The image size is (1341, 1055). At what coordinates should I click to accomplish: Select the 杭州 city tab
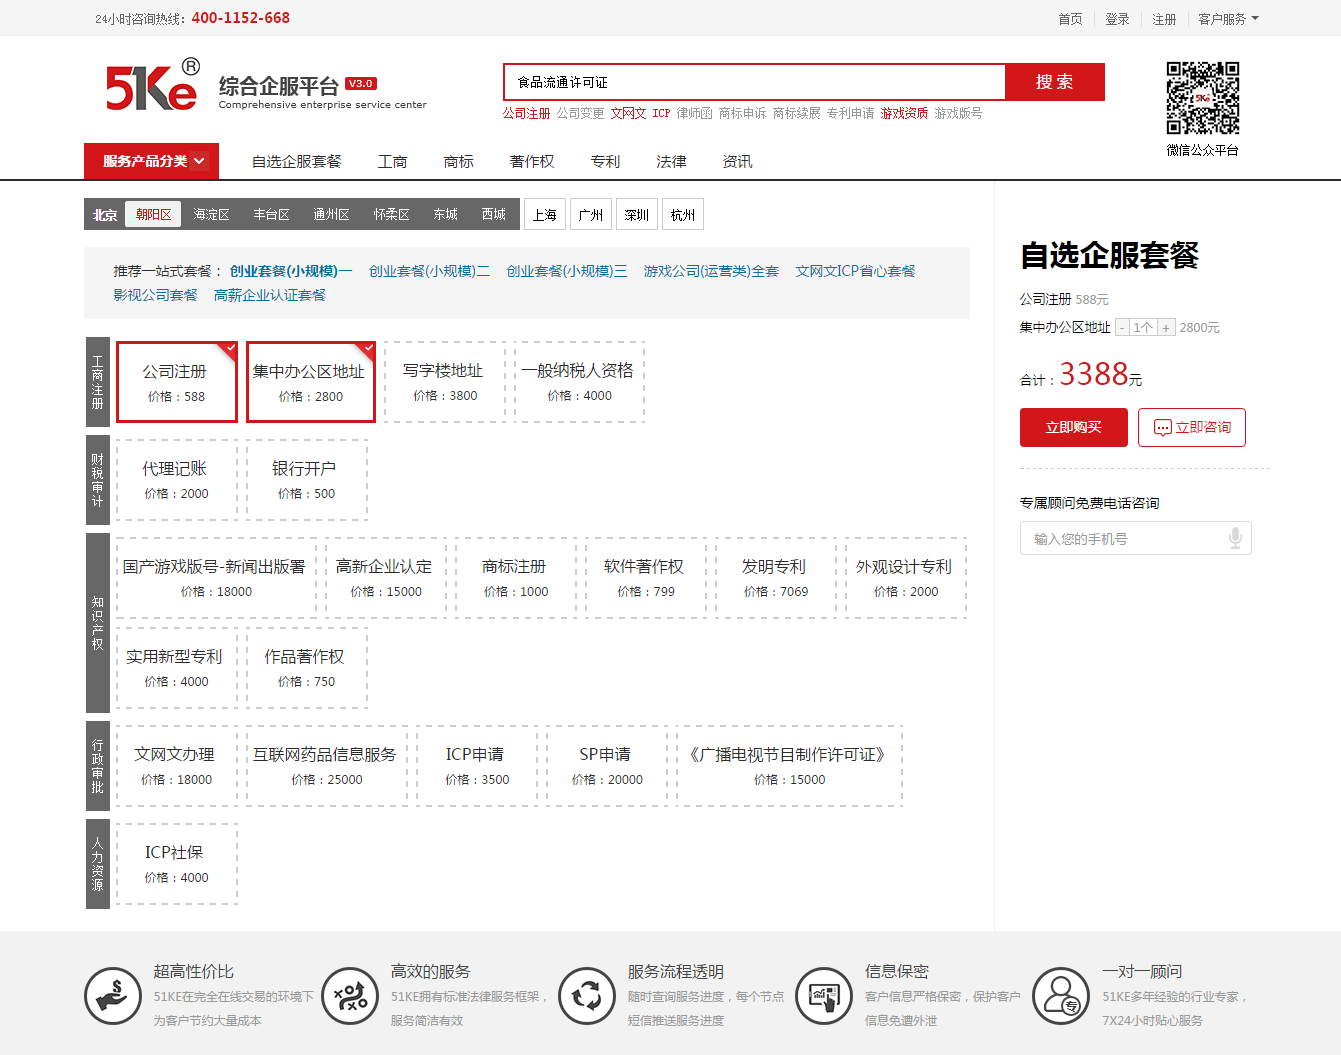coord(683,214)
